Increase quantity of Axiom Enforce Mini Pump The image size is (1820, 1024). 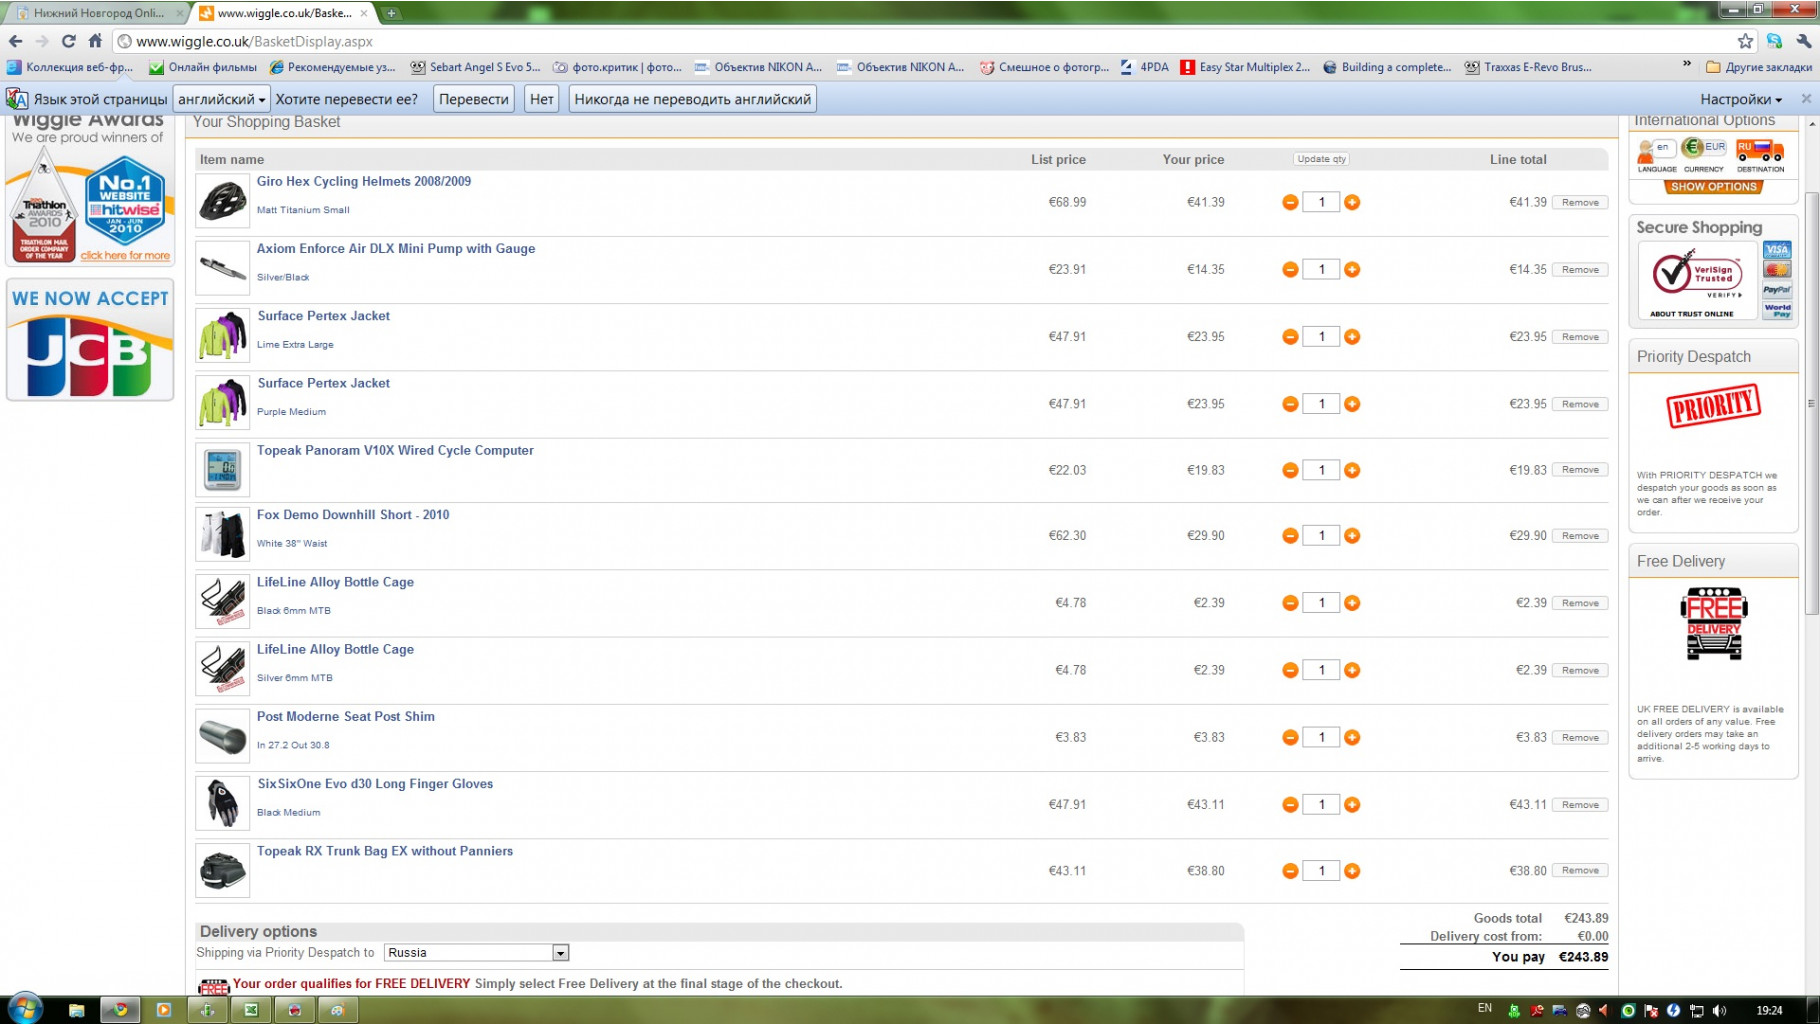coord(1352,269)
